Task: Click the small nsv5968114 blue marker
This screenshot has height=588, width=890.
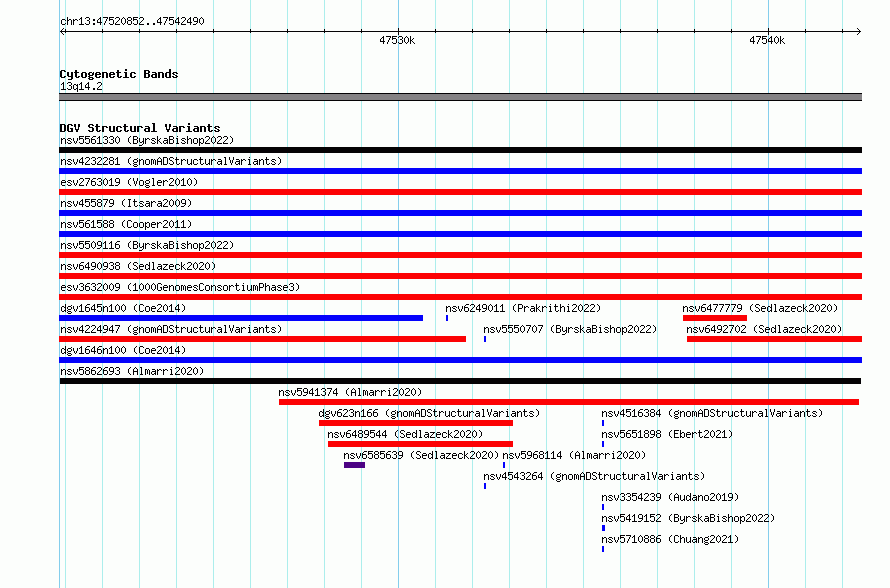Action: point(504,465)
